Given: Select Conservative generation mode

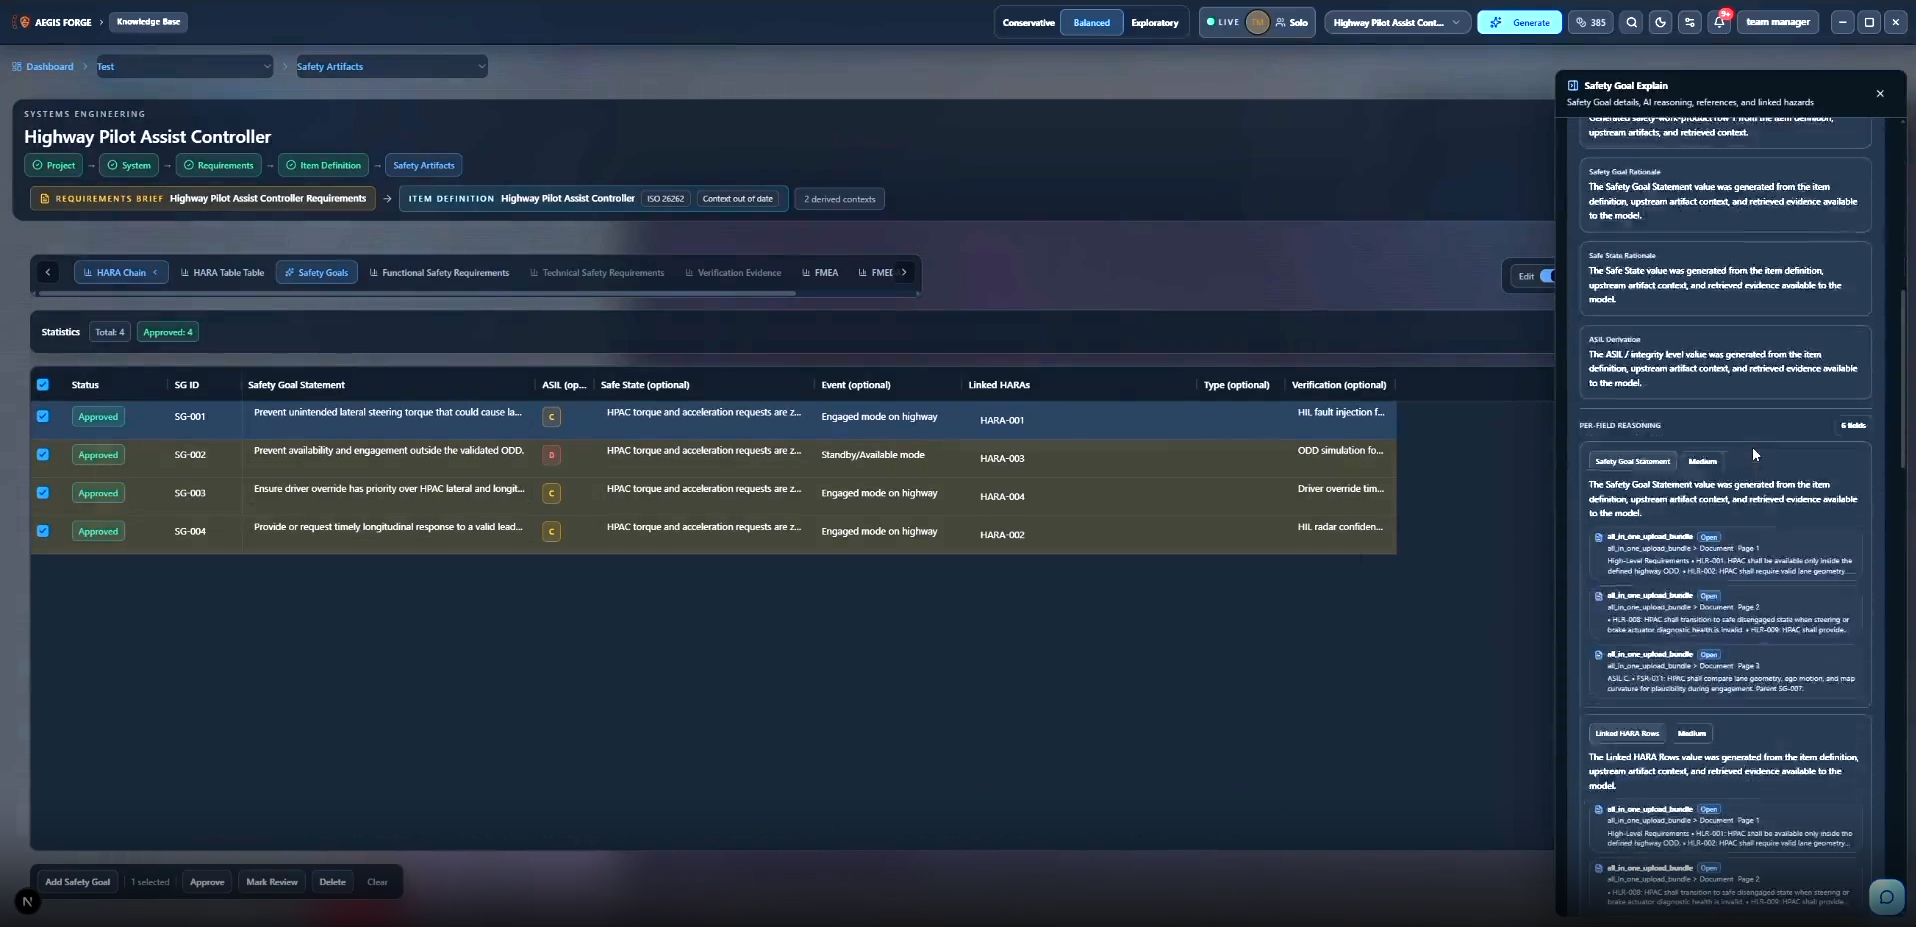Looking at the screenshot, I should point(1028,22).
